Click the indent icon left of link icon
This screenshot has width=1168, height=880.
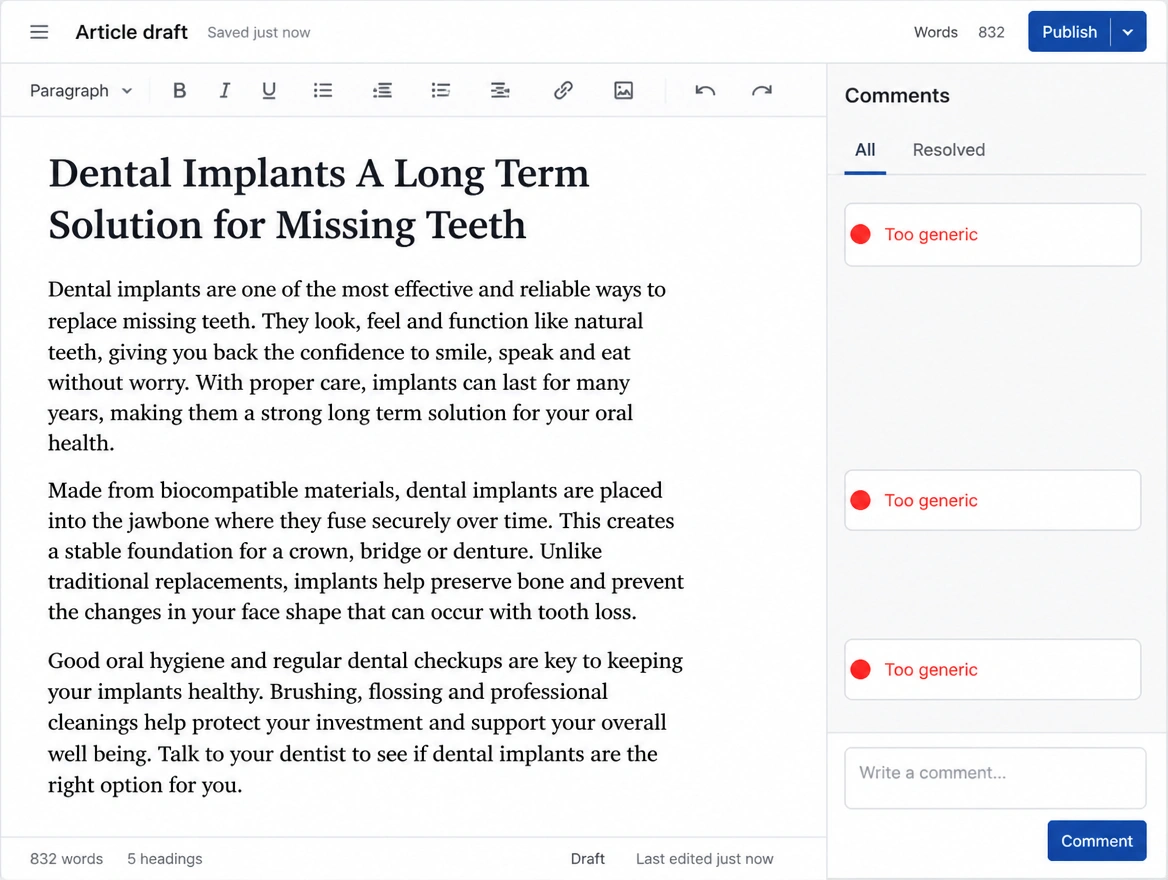point(500,91)
